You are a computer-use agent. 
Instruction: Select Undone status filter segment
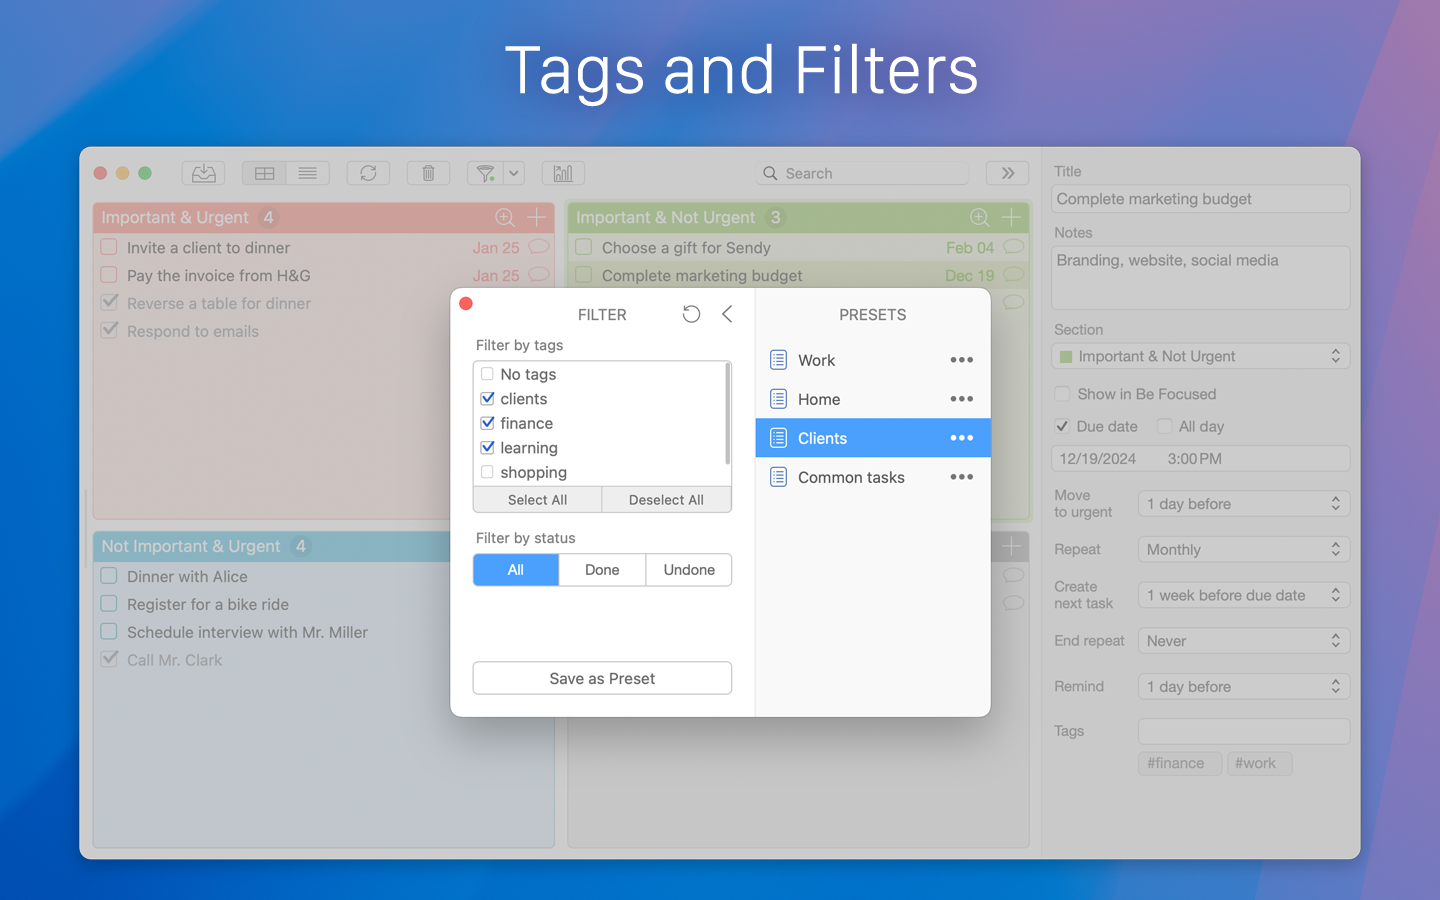click(x=689, y=570)
